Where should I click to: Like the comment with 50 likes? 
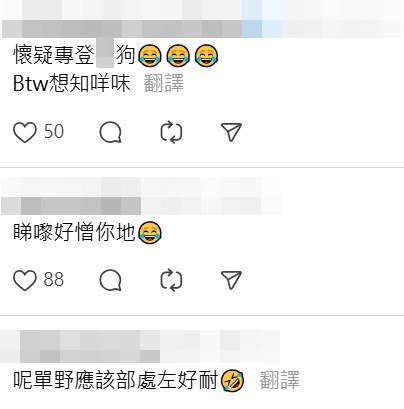[24, 132]
